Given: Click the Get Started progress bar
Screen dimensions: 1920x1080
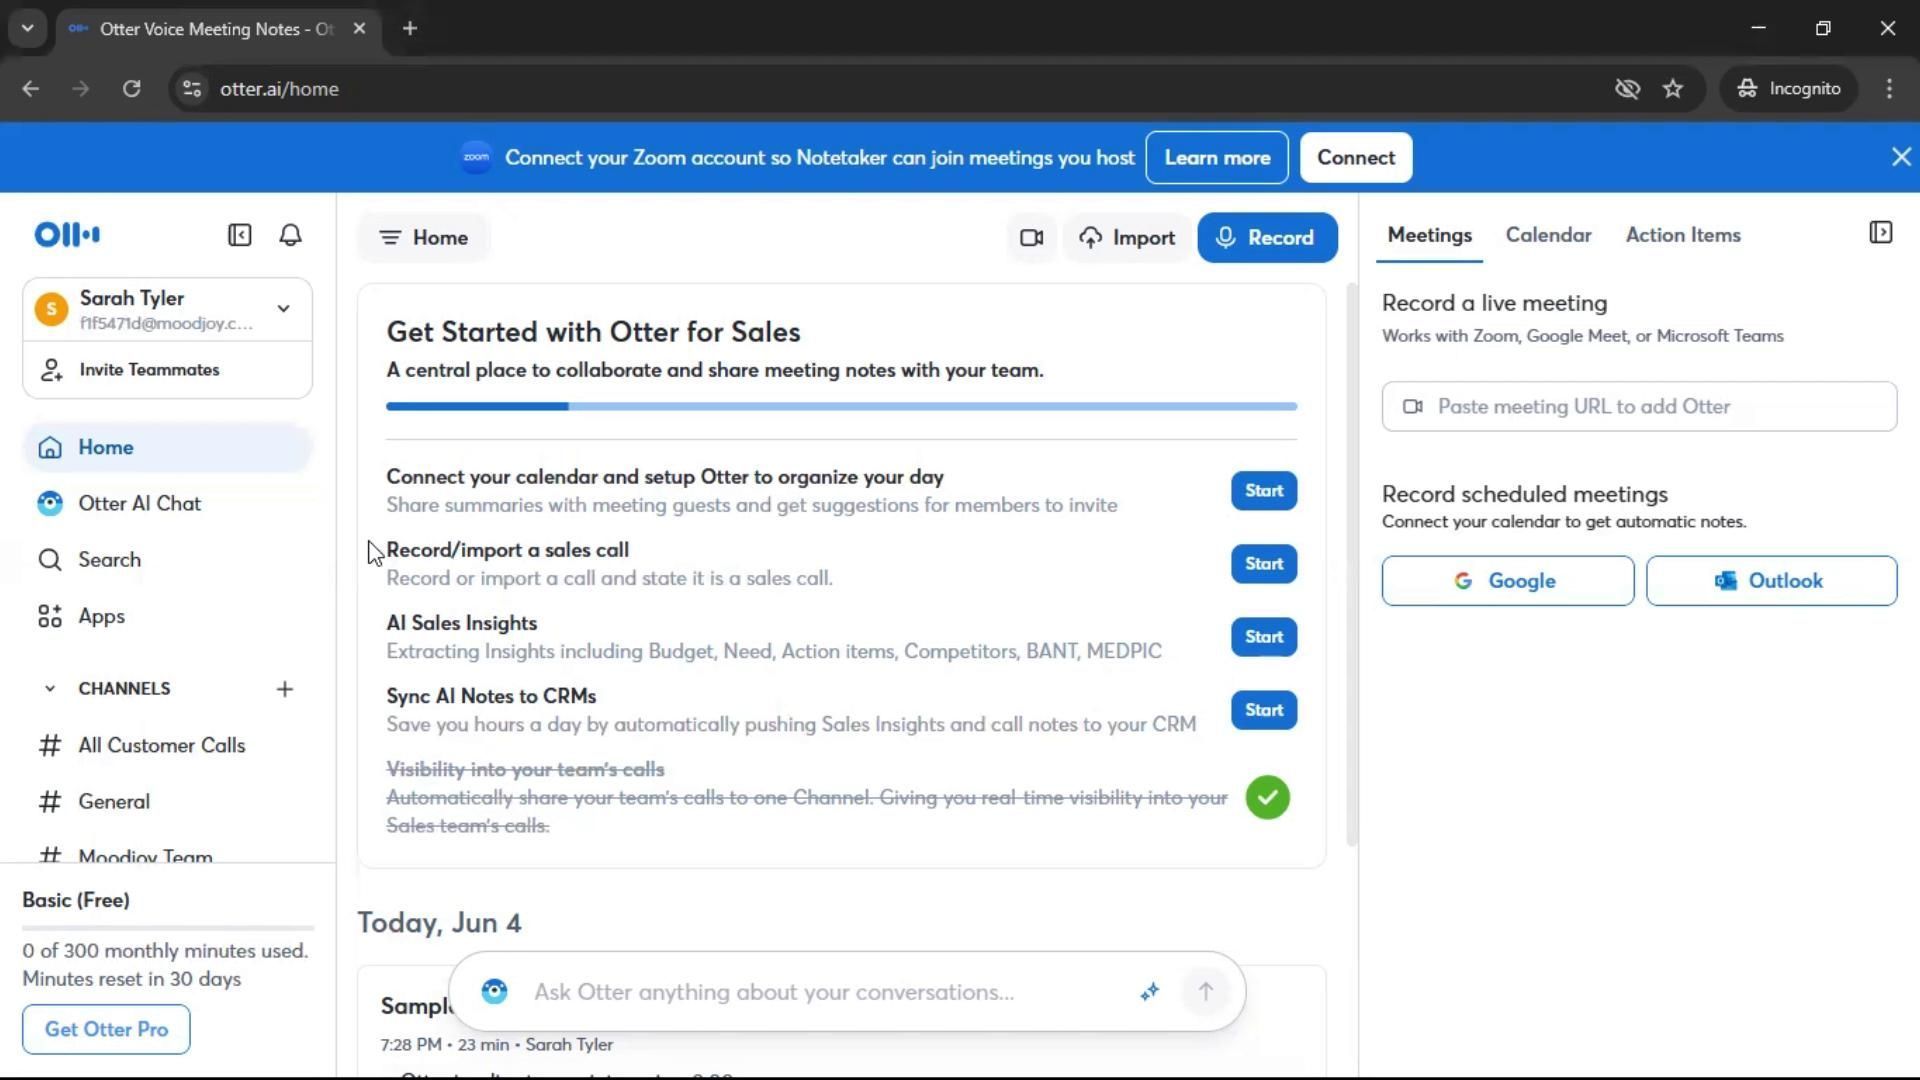Looking at the screenshot, I should (x=841, y=407).
